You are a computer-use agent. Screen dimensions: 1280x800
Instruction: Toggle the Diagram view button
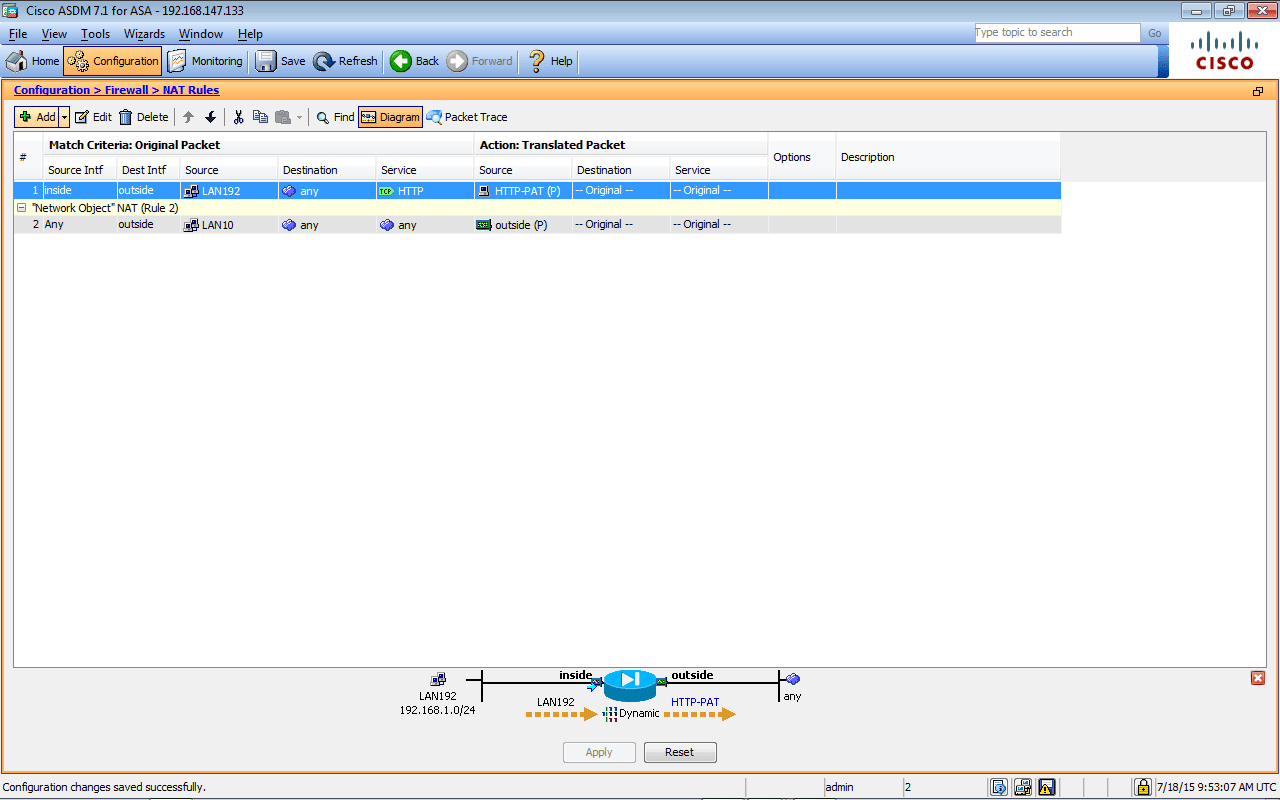click(391, 117)
